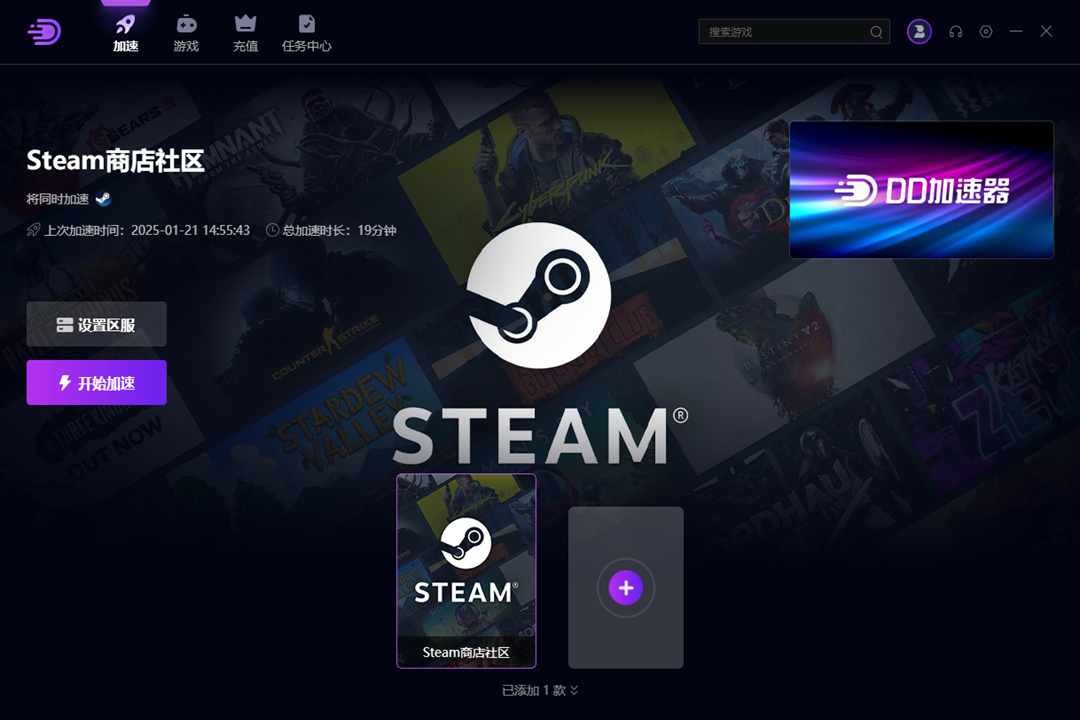Open the DD加速器 promo banner

click(922, 190)
